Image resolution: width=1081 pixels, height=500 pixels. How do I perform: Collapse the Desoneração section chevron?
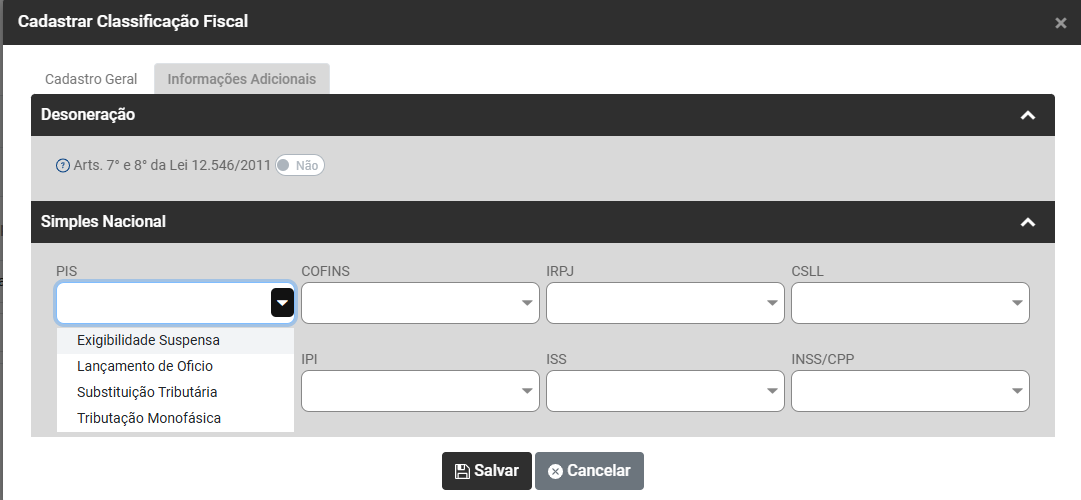point(1027,115)
